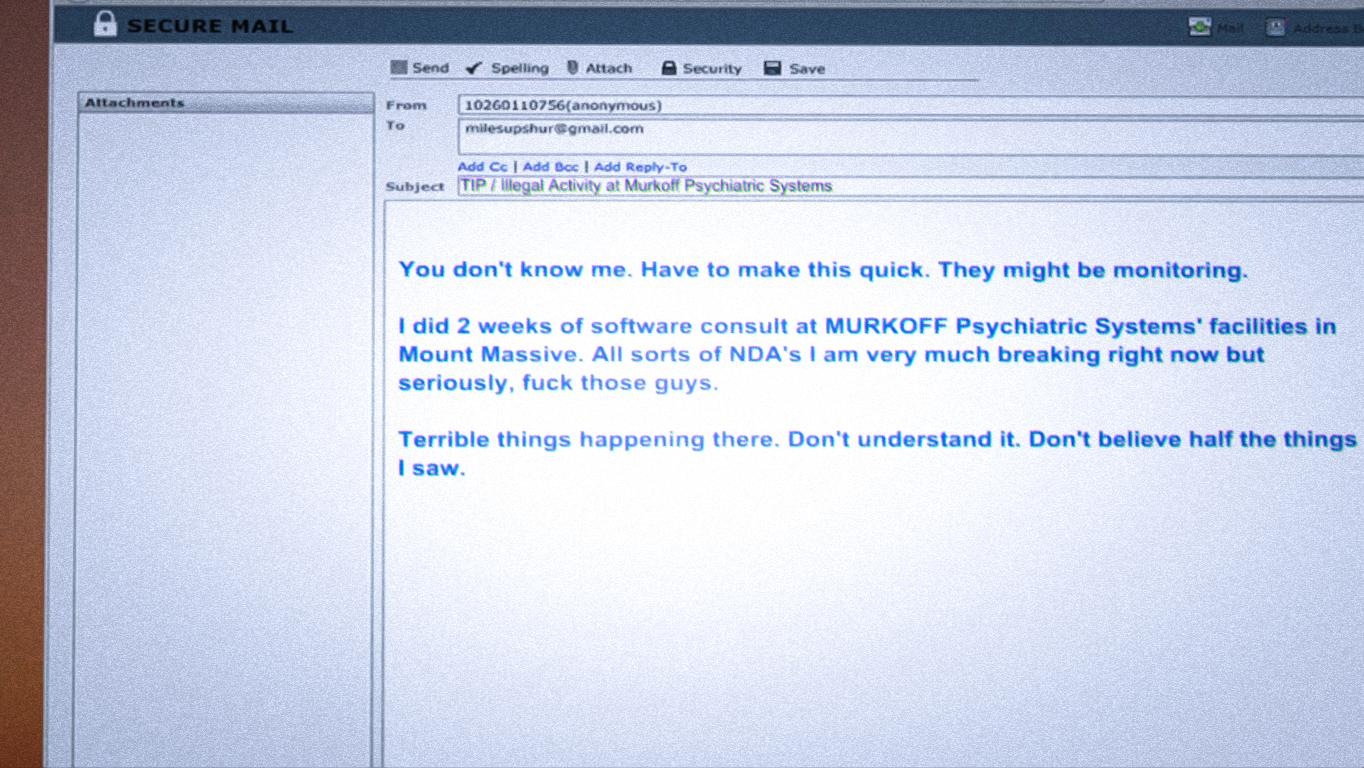
Task: Click the "Subject" field label
Action: pos(415,187)
